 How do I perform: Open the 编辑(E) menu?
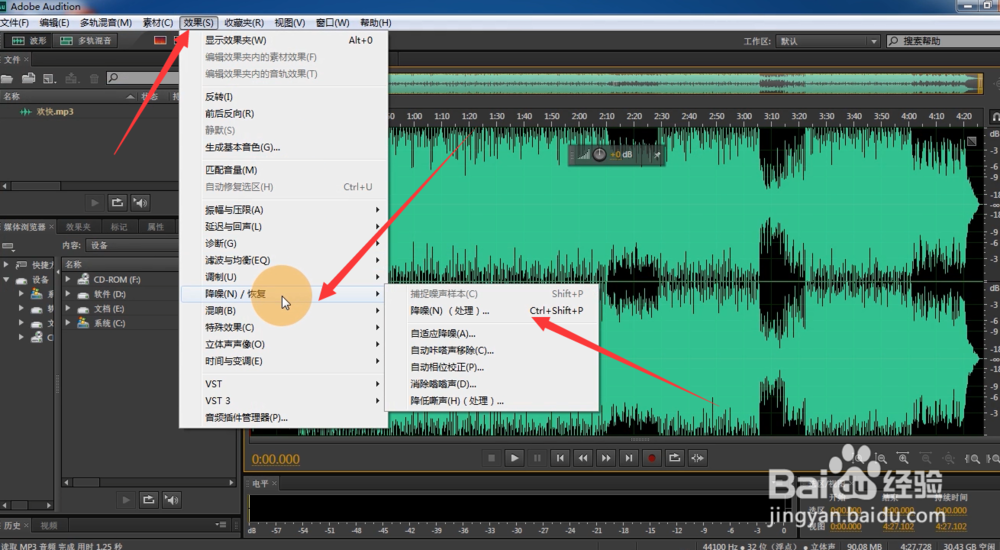[x=54, y=23]
